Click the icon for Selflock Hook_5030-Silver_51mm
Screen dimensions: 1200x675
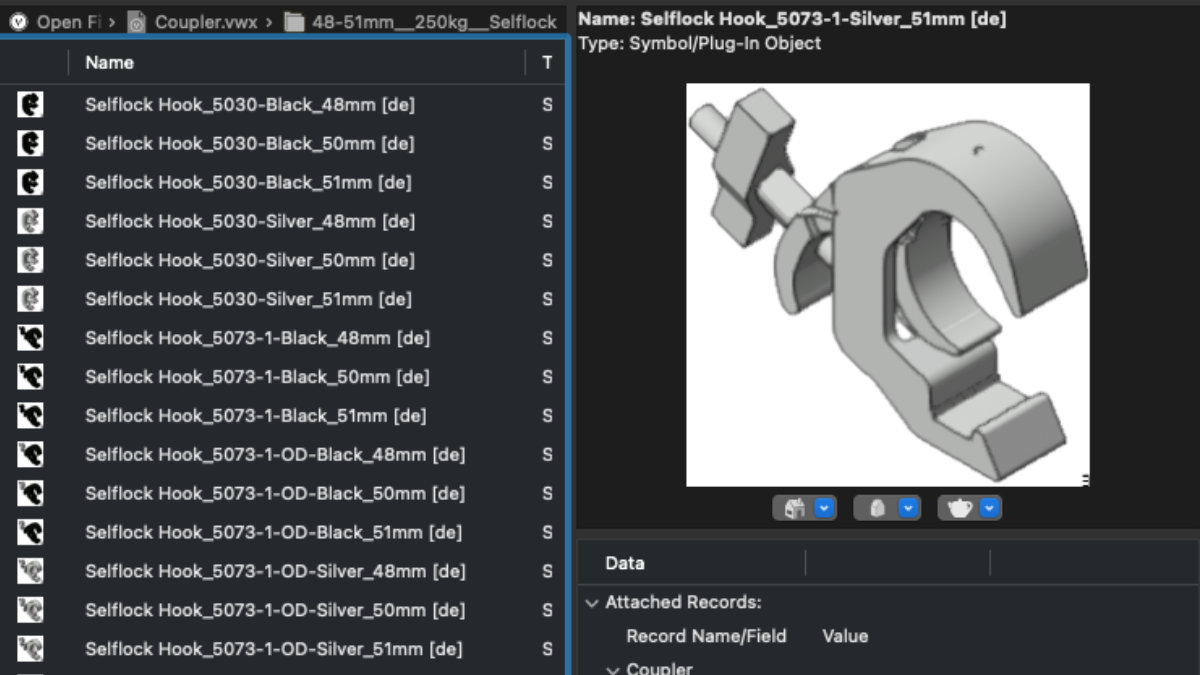coord(30,299)
